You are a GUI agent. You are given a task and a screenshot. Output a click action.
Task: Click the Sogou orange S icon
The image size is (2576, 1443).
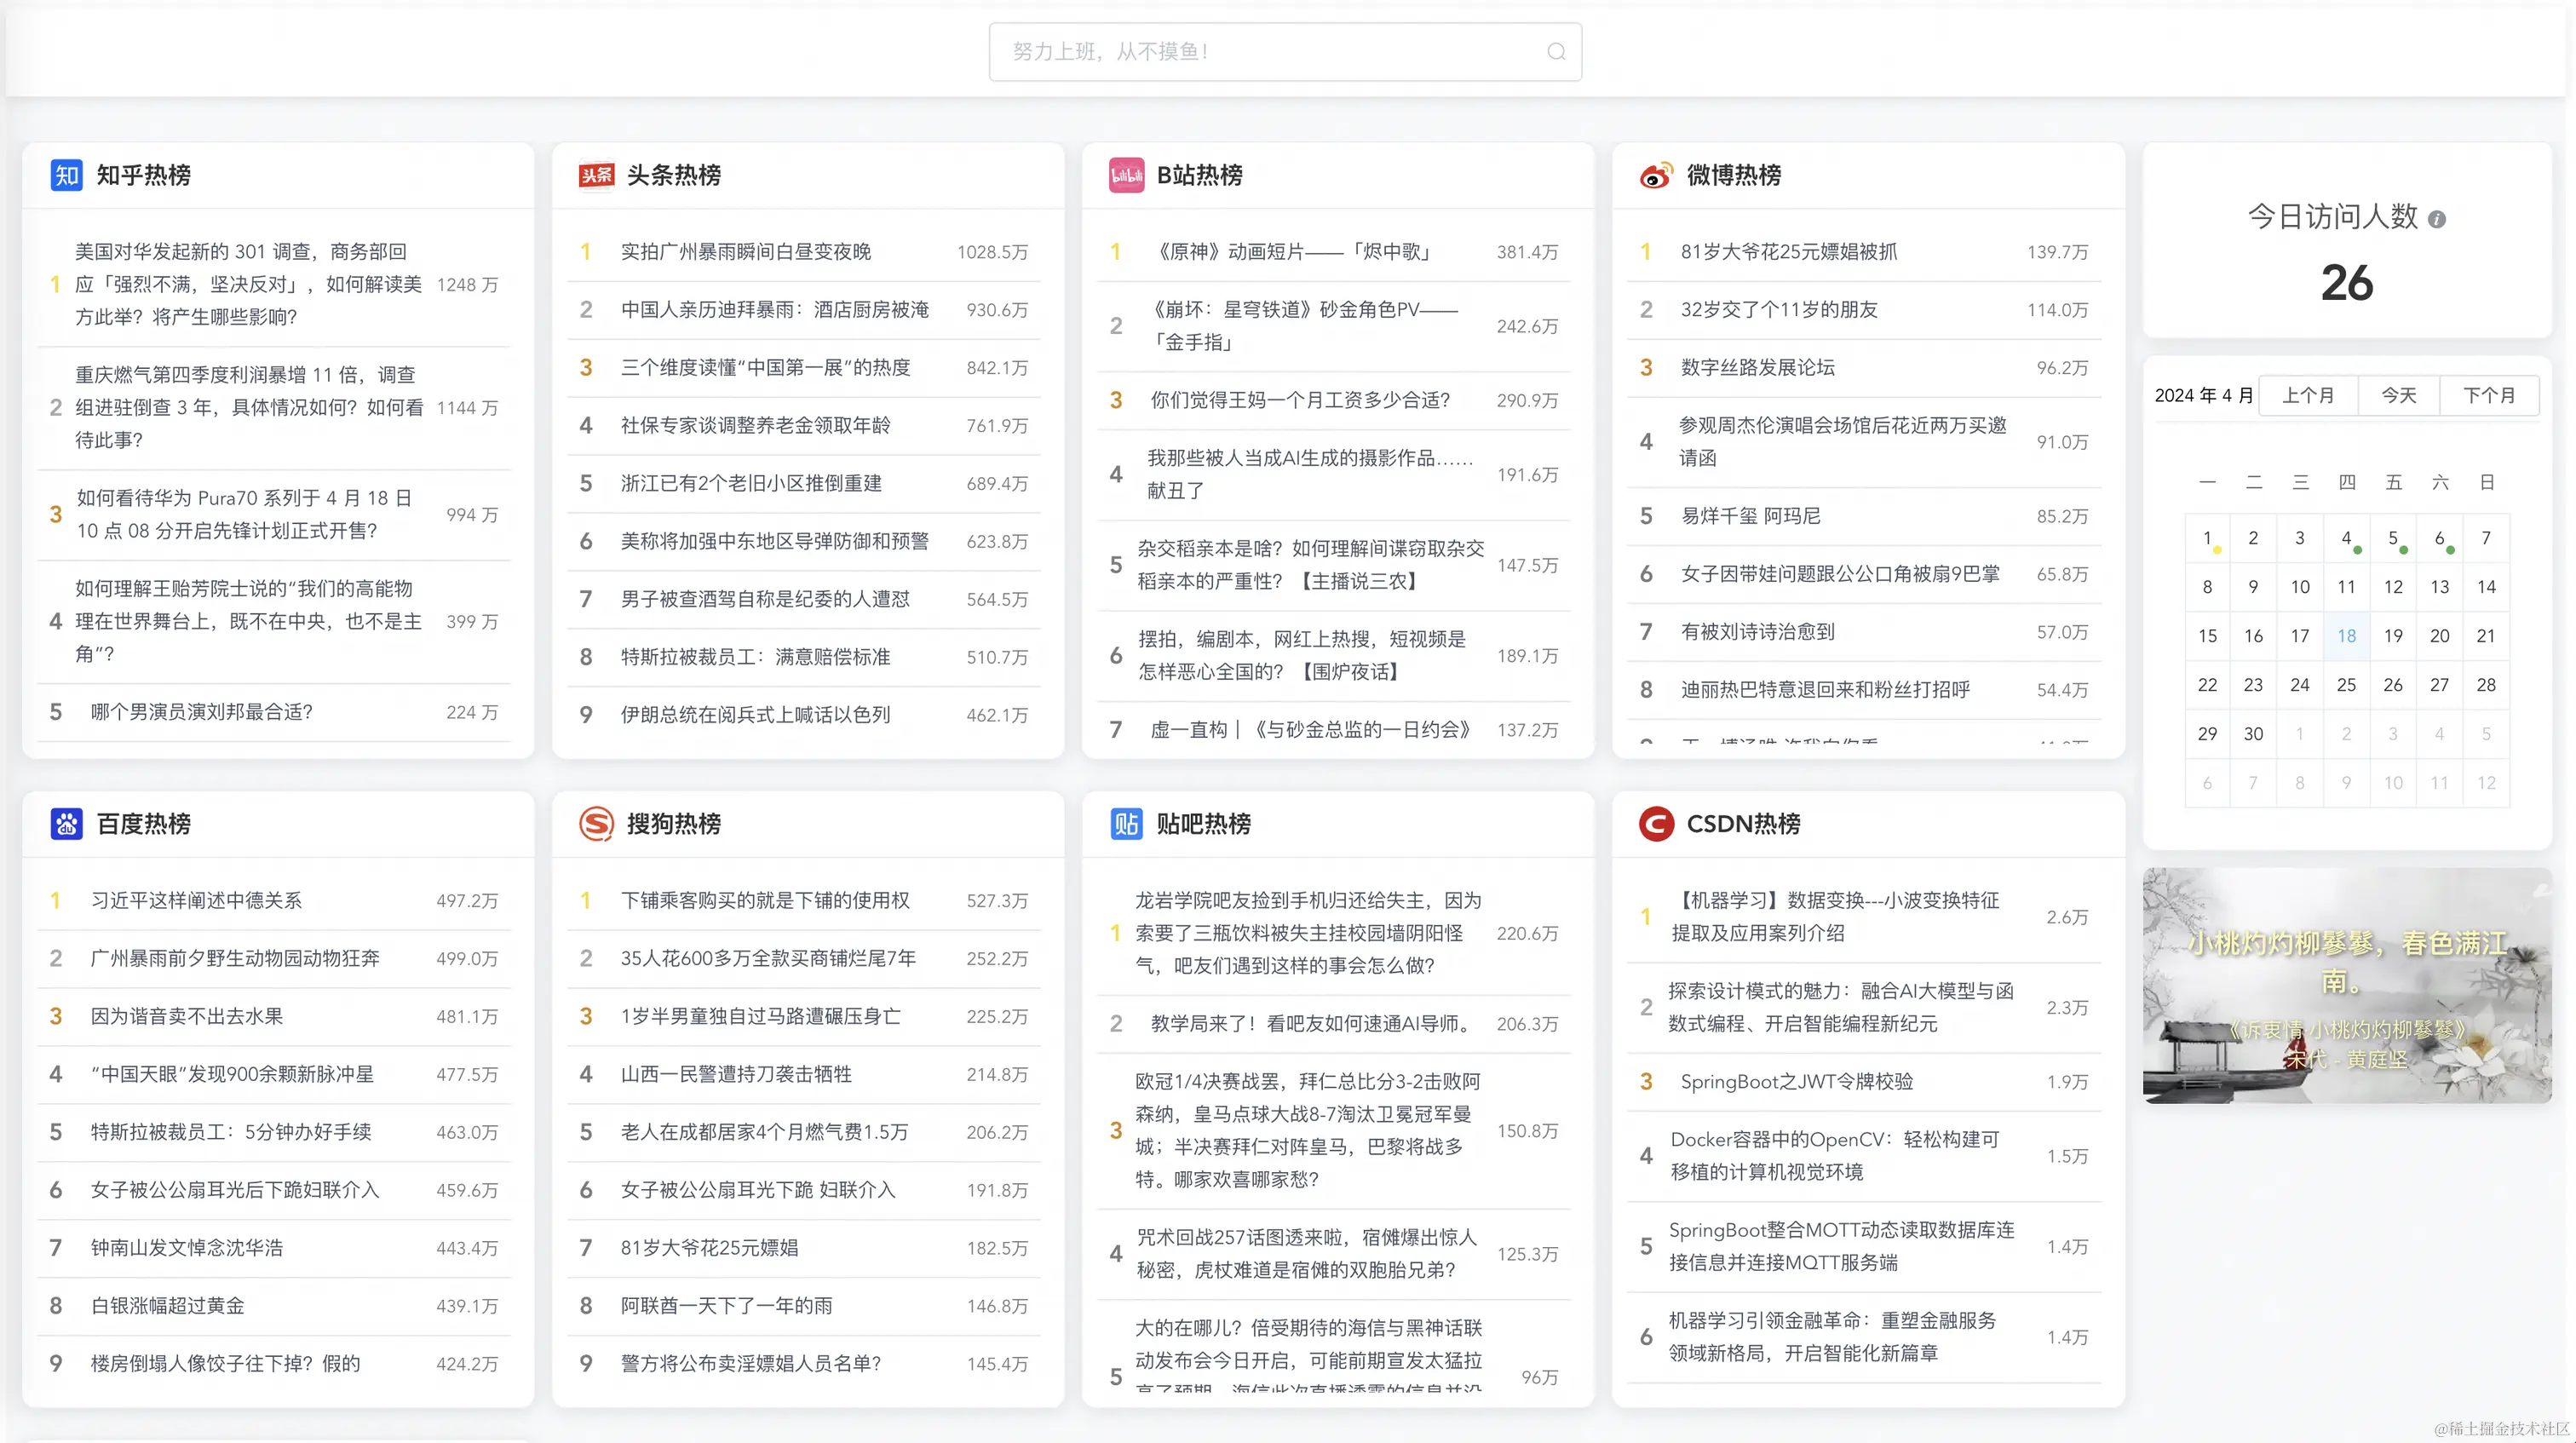click(x=596, y=824)
